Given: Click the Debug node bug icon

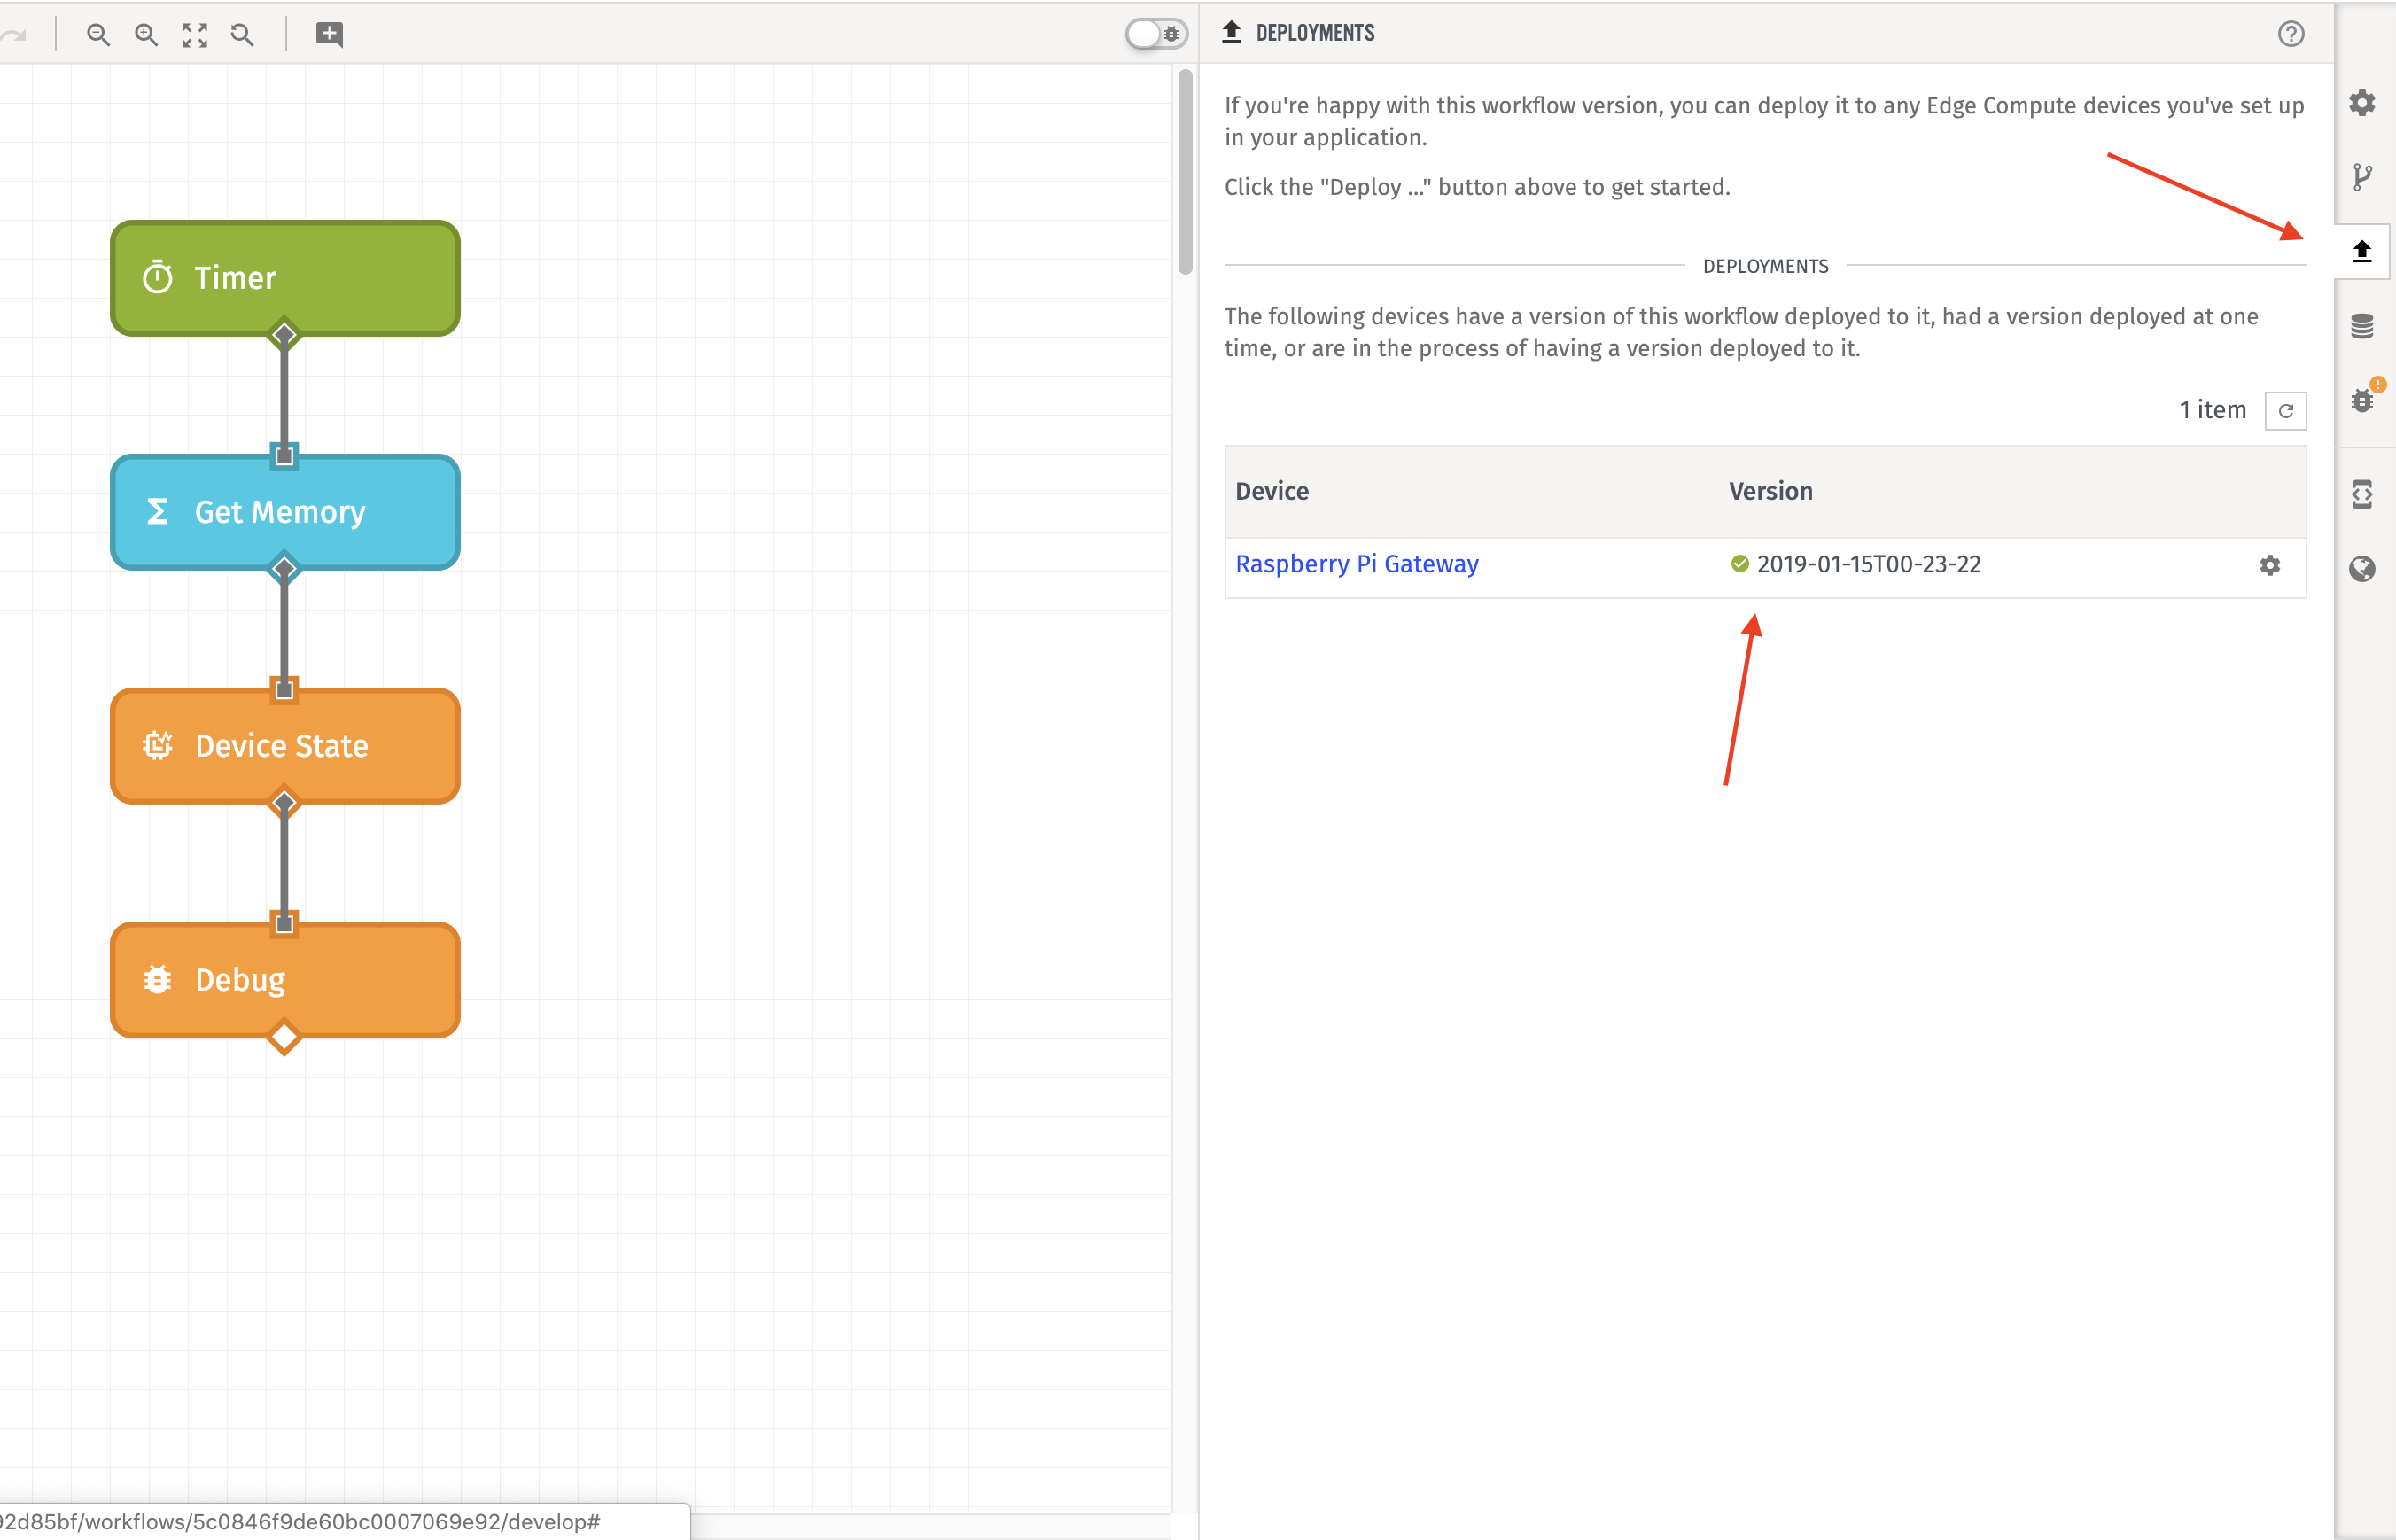Looking at the screenshot, I should [157, 979].
